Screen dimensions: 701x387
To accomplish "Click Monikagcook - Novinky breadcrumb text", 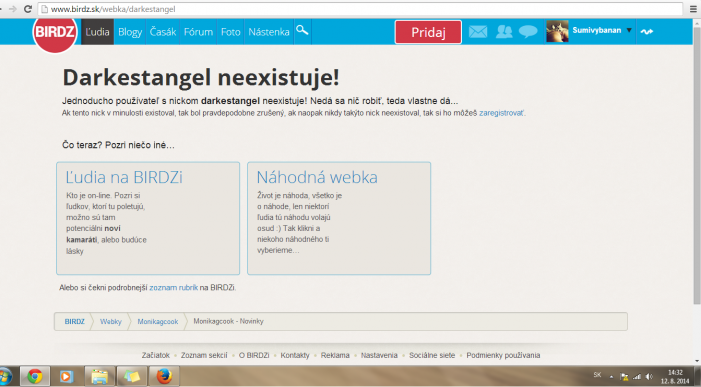I will 228,321.
